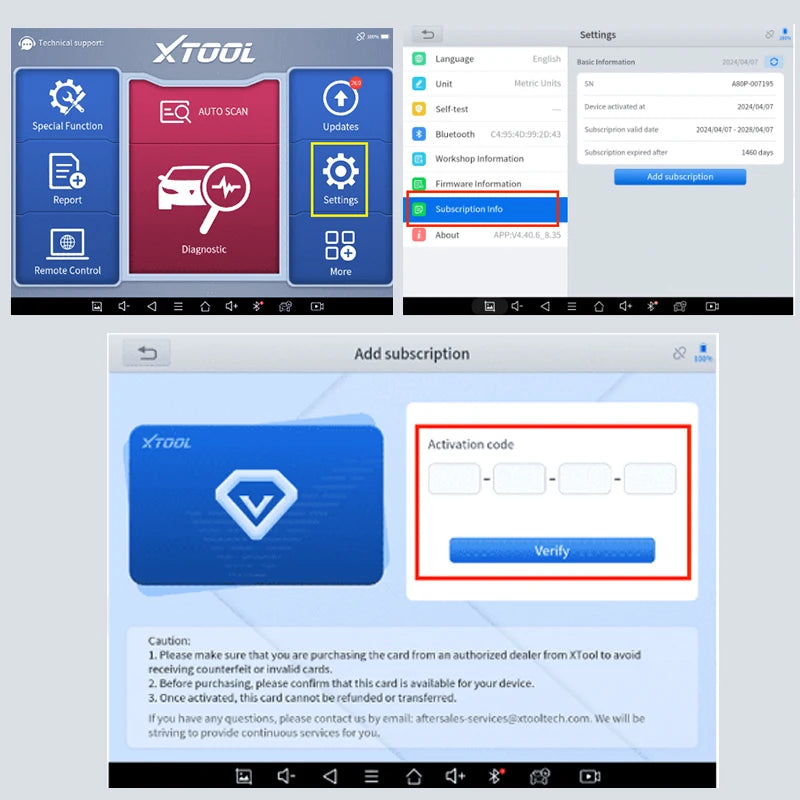Open Self-test settings row
This screenshot has width=800, height=800.
485,109
